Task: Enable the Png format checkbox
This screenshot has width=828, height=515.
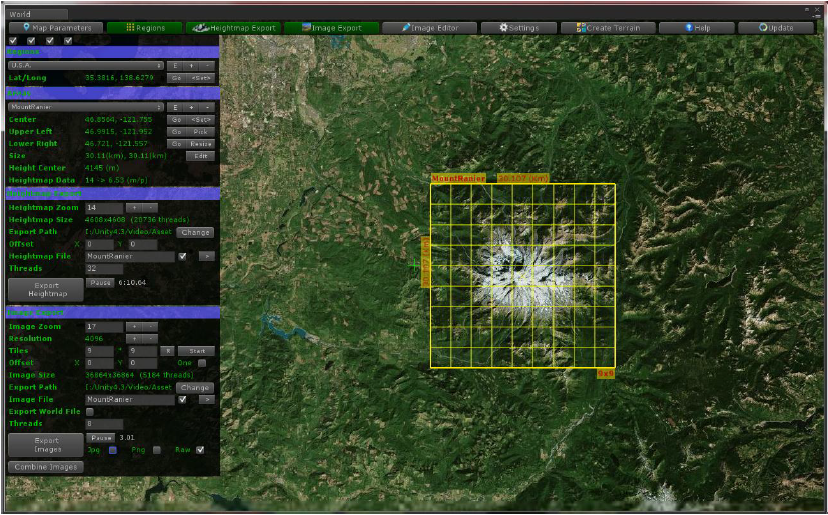Action: point(157,450)
